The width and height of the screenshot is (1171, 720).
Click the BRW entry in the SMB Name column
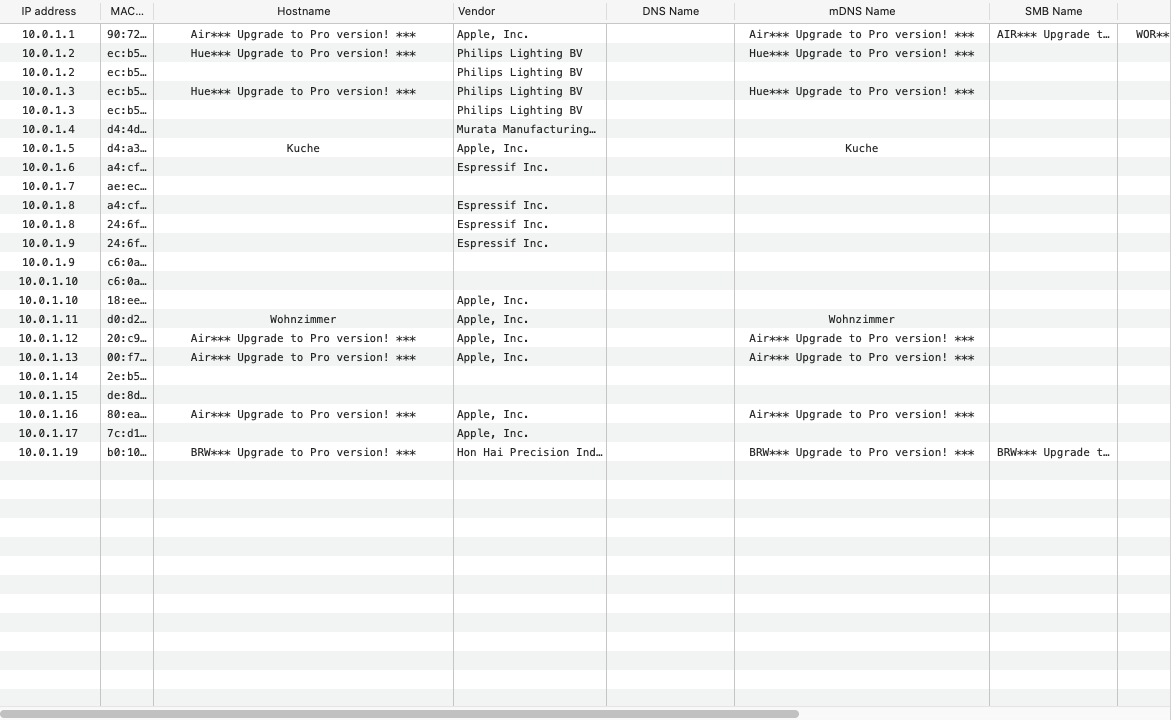pos(1053,452)
